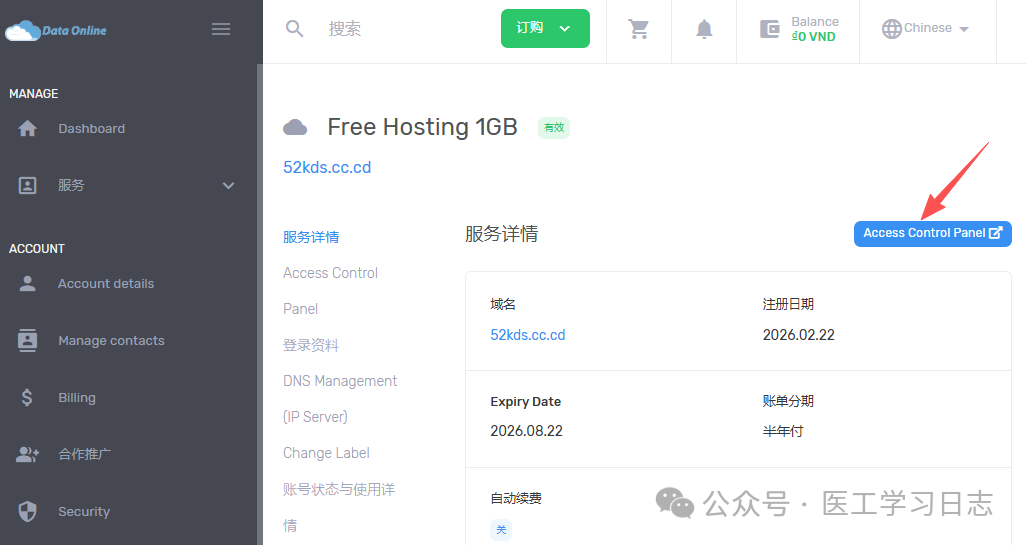Click the language globe icon

[x=891, y=29]
